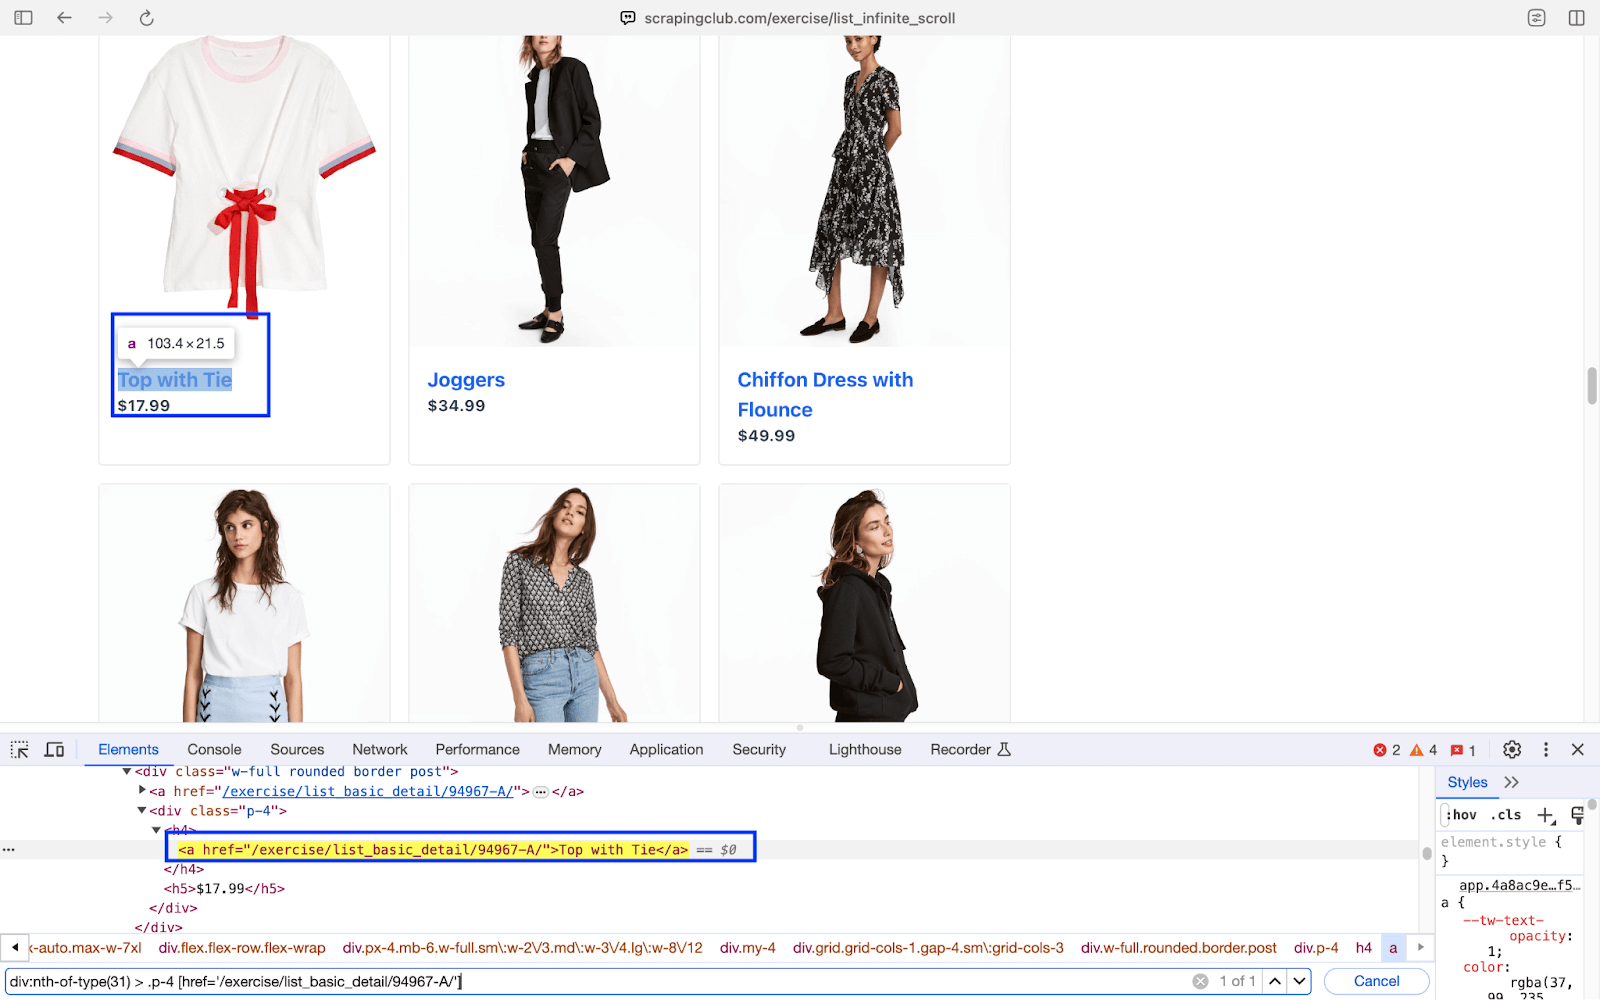Viewport: 1600px width, 1000px height.
Task: Click the Chiffon Dress product image
Action: point(864,191)
